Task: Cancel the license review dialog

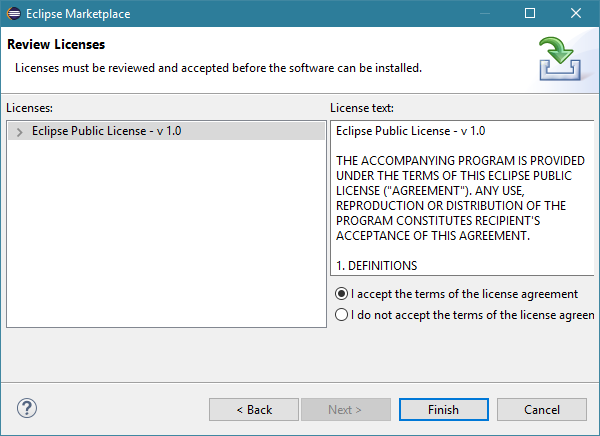Action: pos(541,410)
